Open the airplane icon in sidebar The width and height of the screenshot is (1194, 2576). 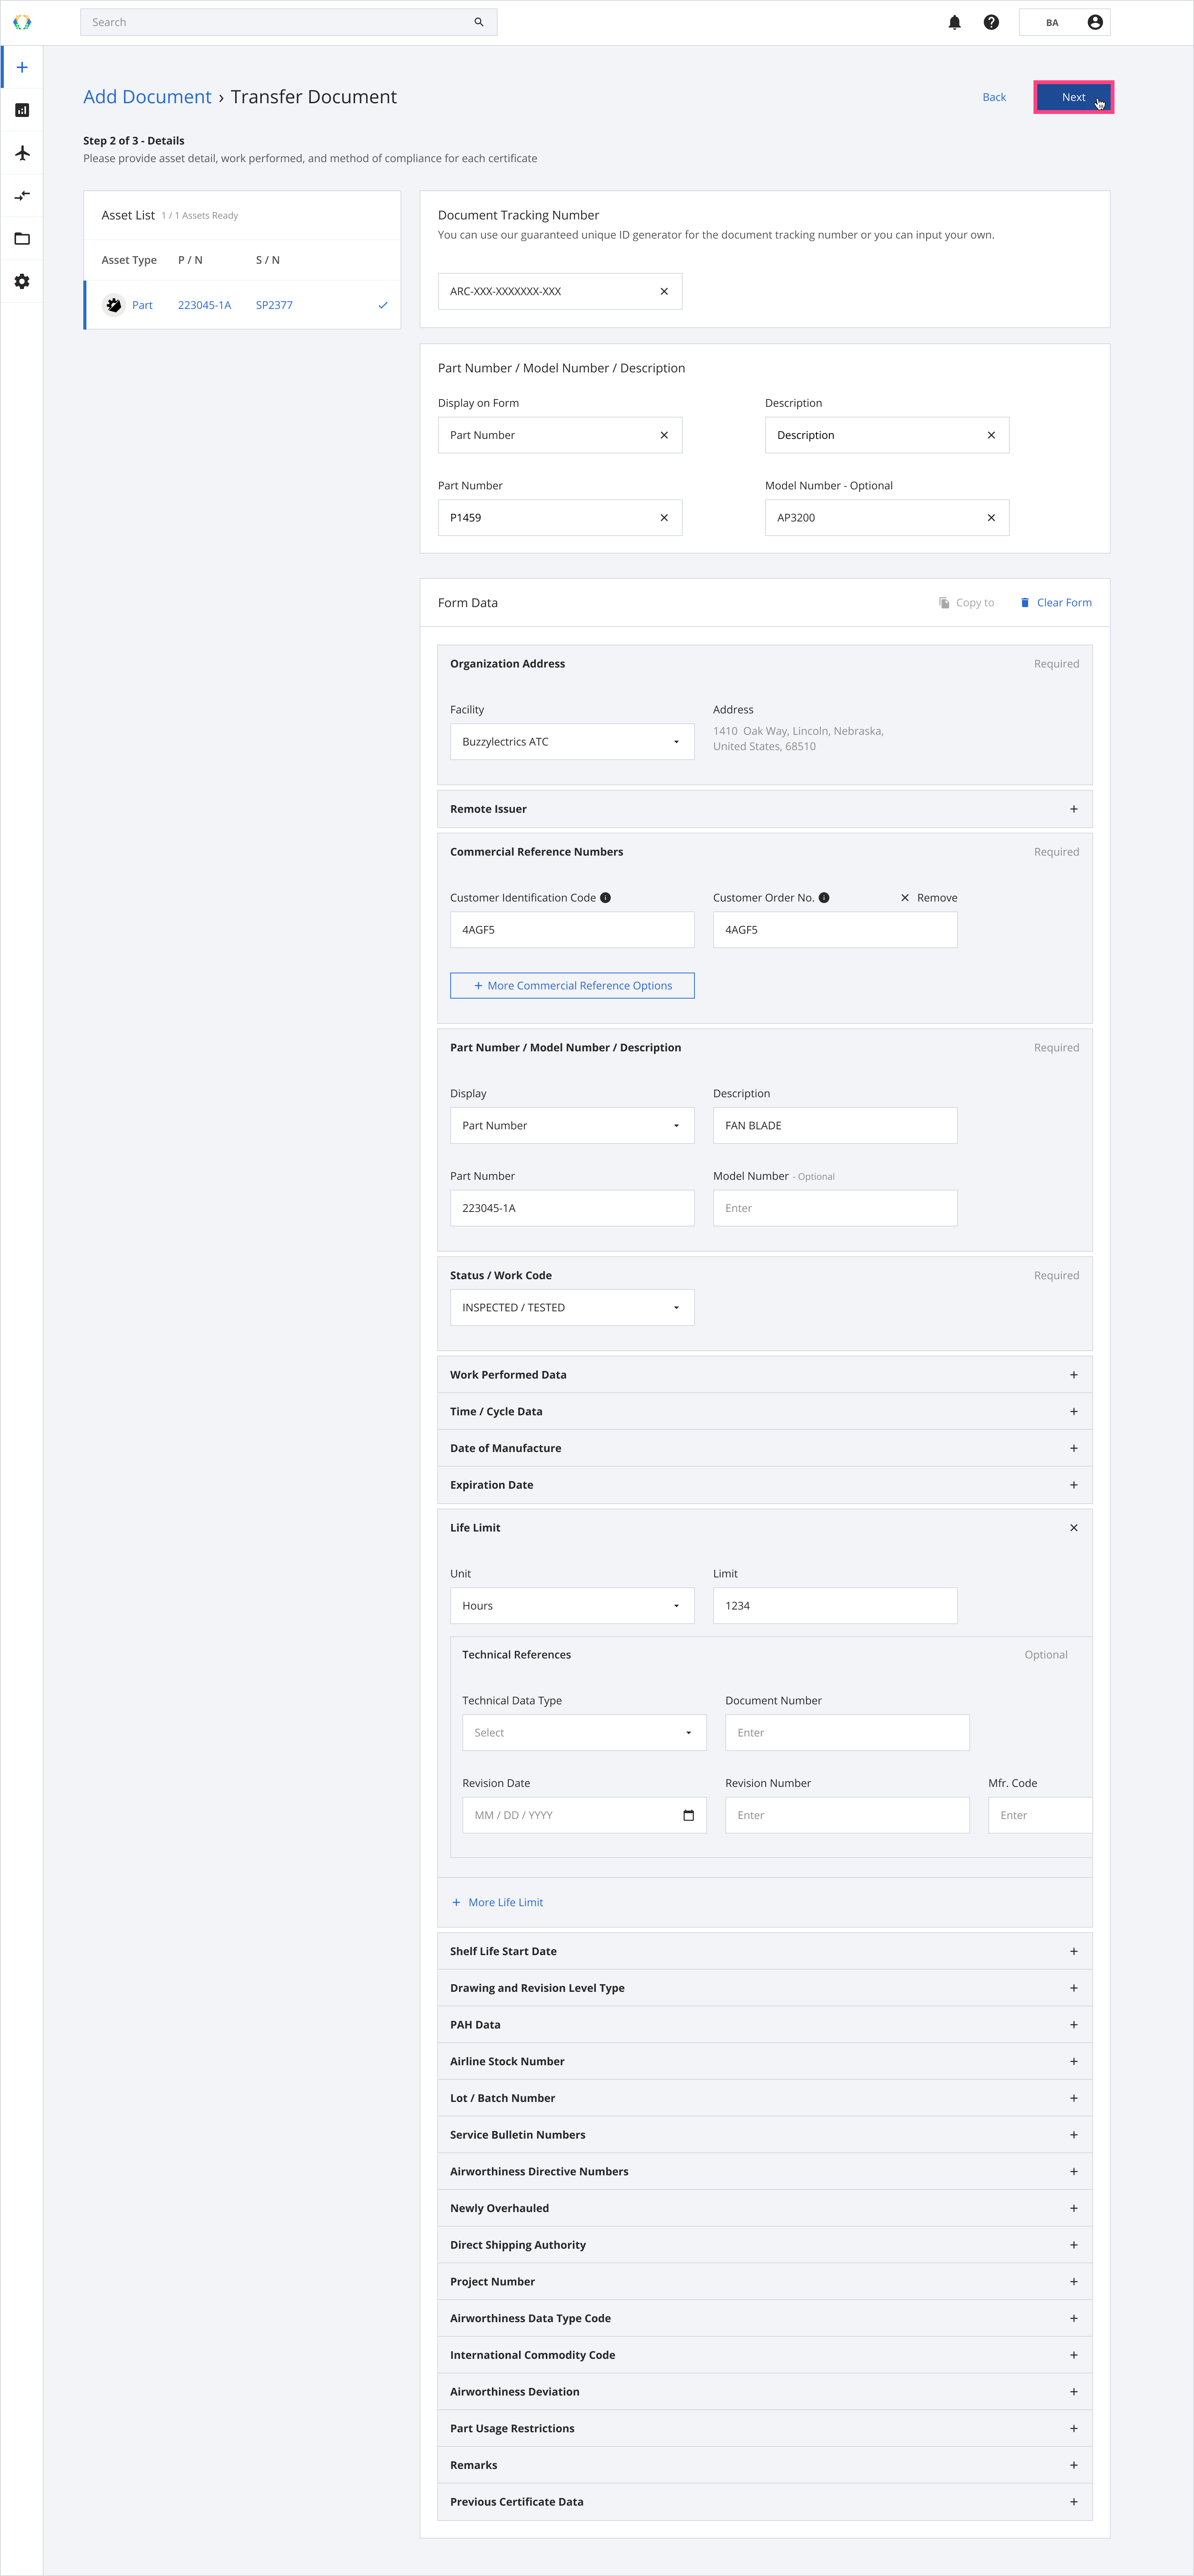pos(22,153)
